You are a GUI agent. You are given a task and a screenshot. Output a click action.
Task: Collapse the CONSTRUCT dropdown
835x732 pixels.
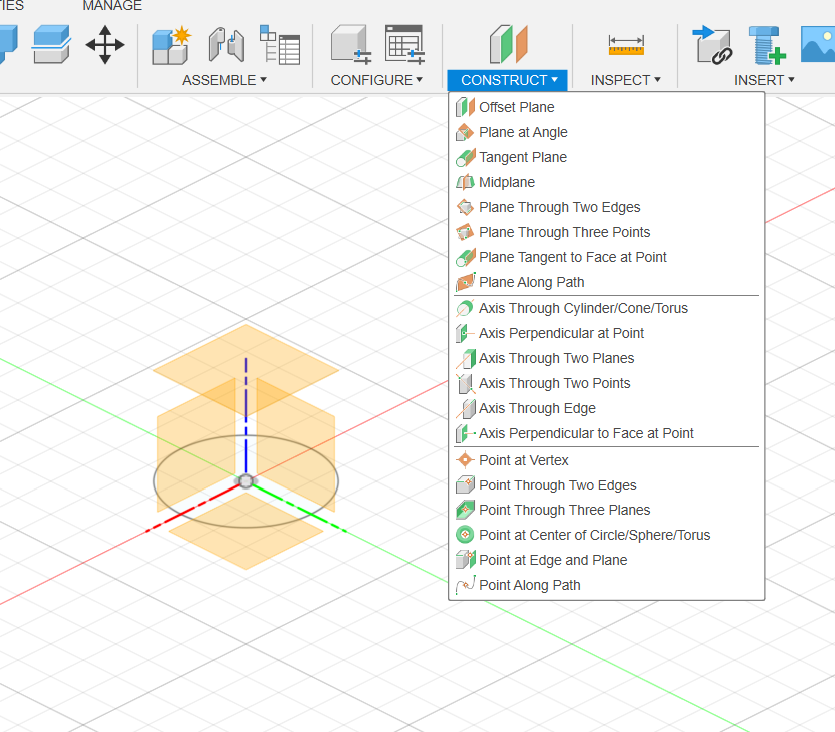click(x=507, y=80)
